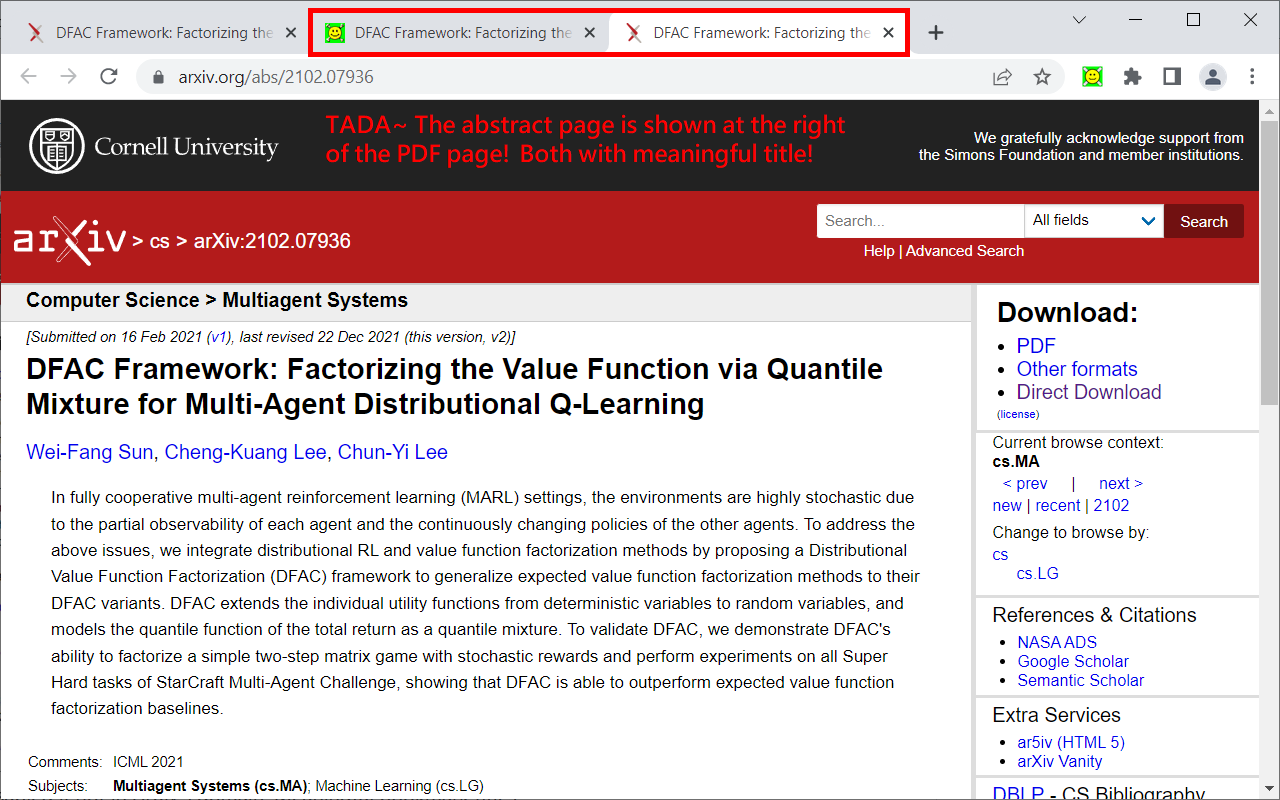Click the arXiv logo
1280x800 pixels.
[70, 240]
